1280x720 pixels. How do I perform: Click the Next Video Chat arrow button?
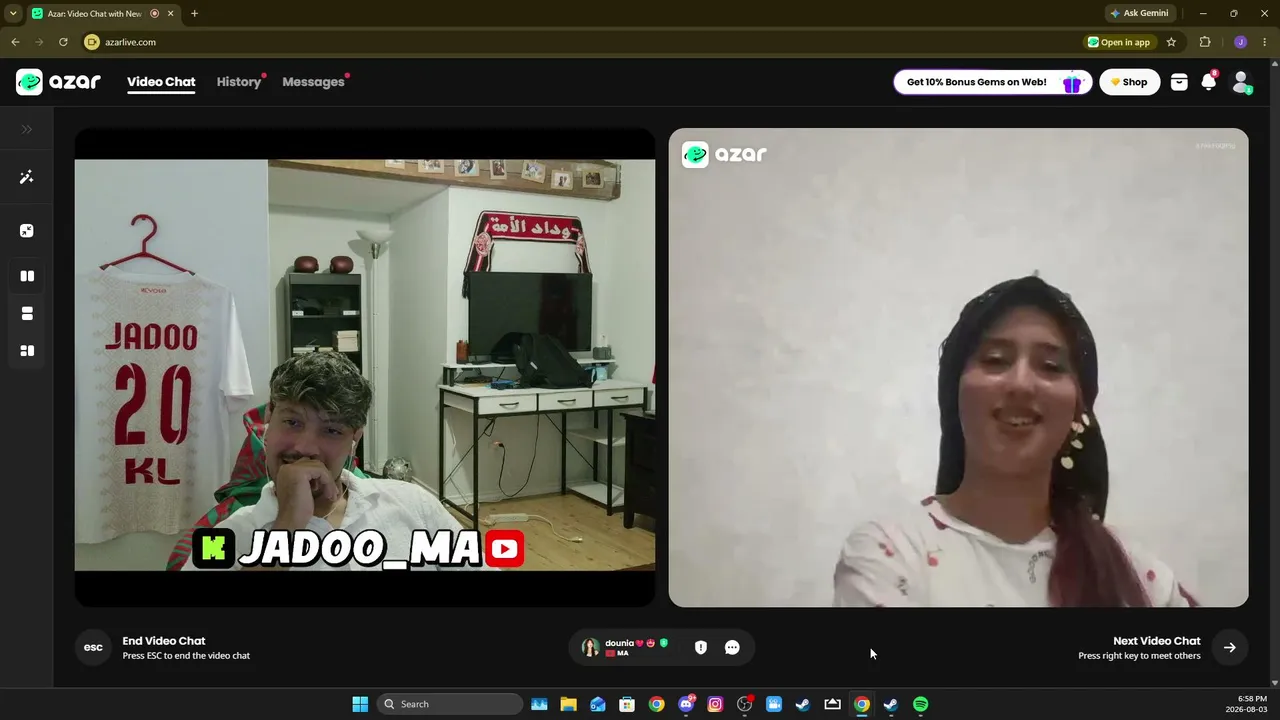tap(1229, 648)
